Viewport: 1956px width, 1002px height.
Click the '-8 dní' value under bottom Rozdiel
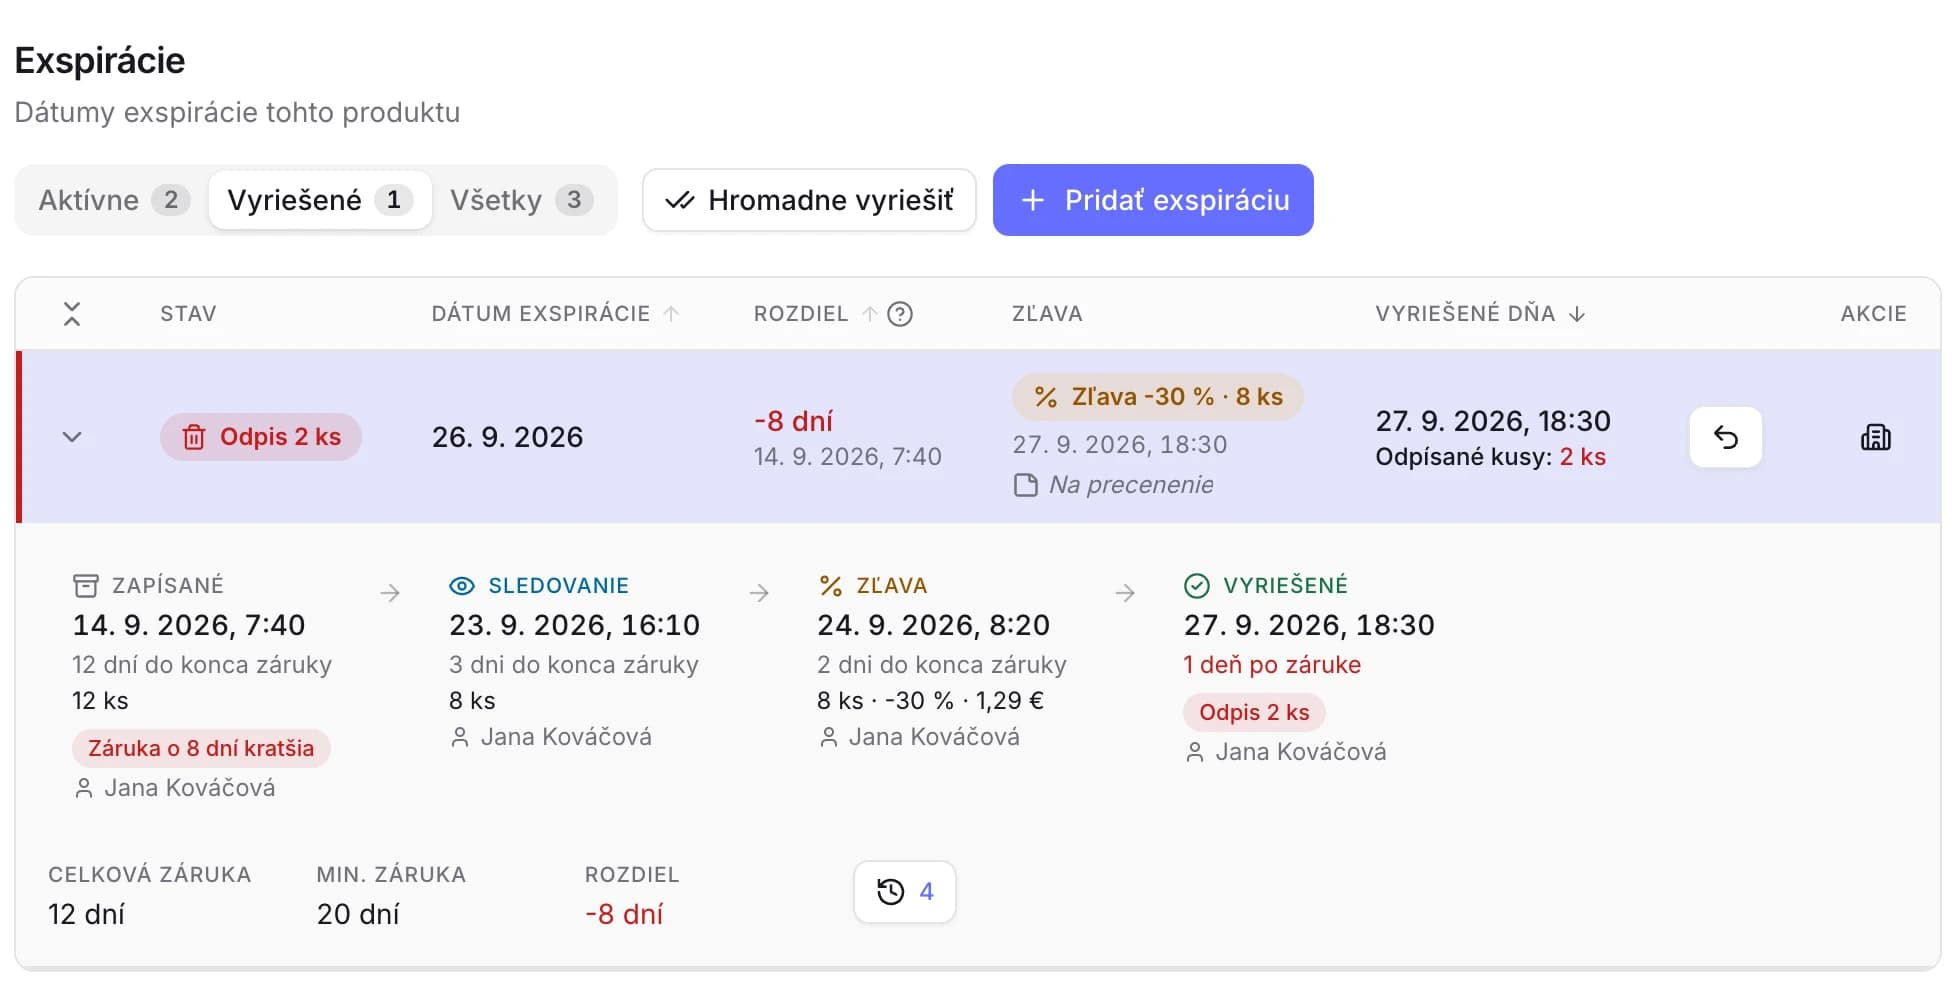624,914
